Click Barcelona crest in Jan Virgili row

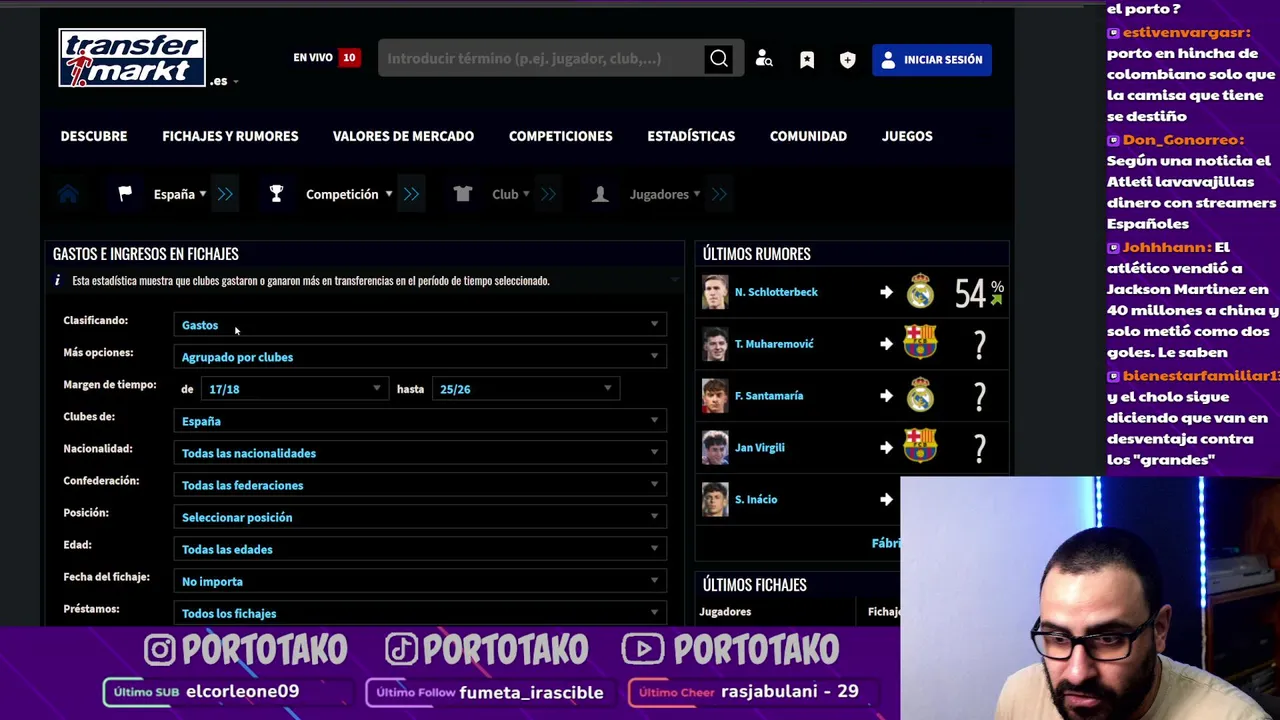tap(920, 447)
